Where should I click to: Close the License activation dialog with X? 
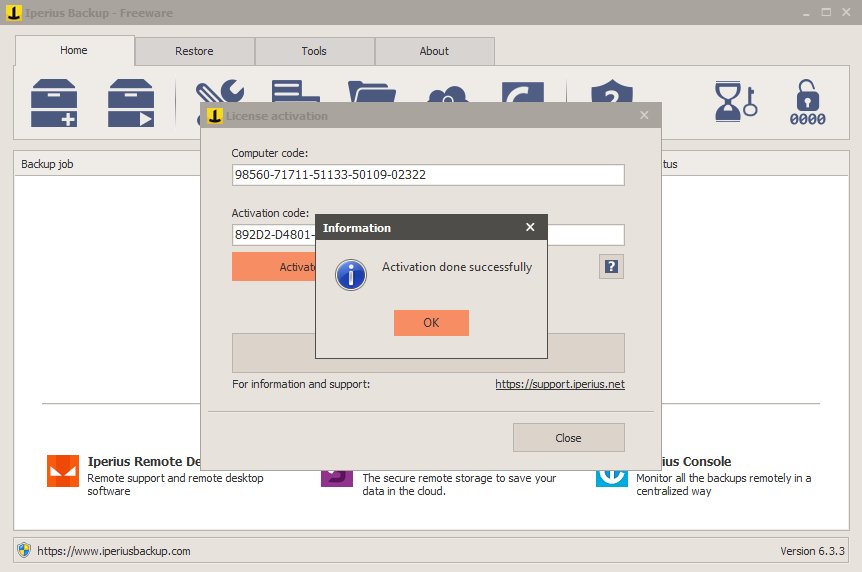tap(644, 115)
